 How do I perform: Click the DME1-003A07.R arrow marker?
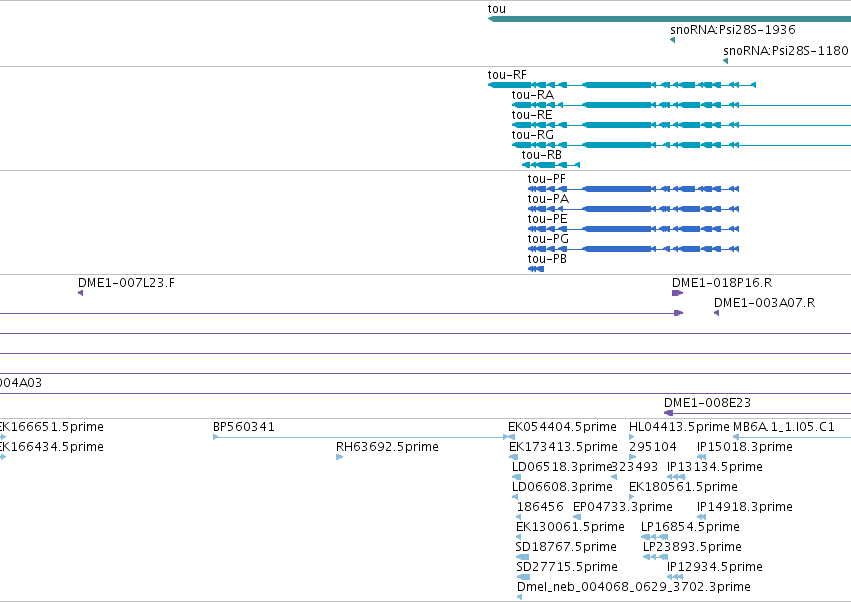716,313
